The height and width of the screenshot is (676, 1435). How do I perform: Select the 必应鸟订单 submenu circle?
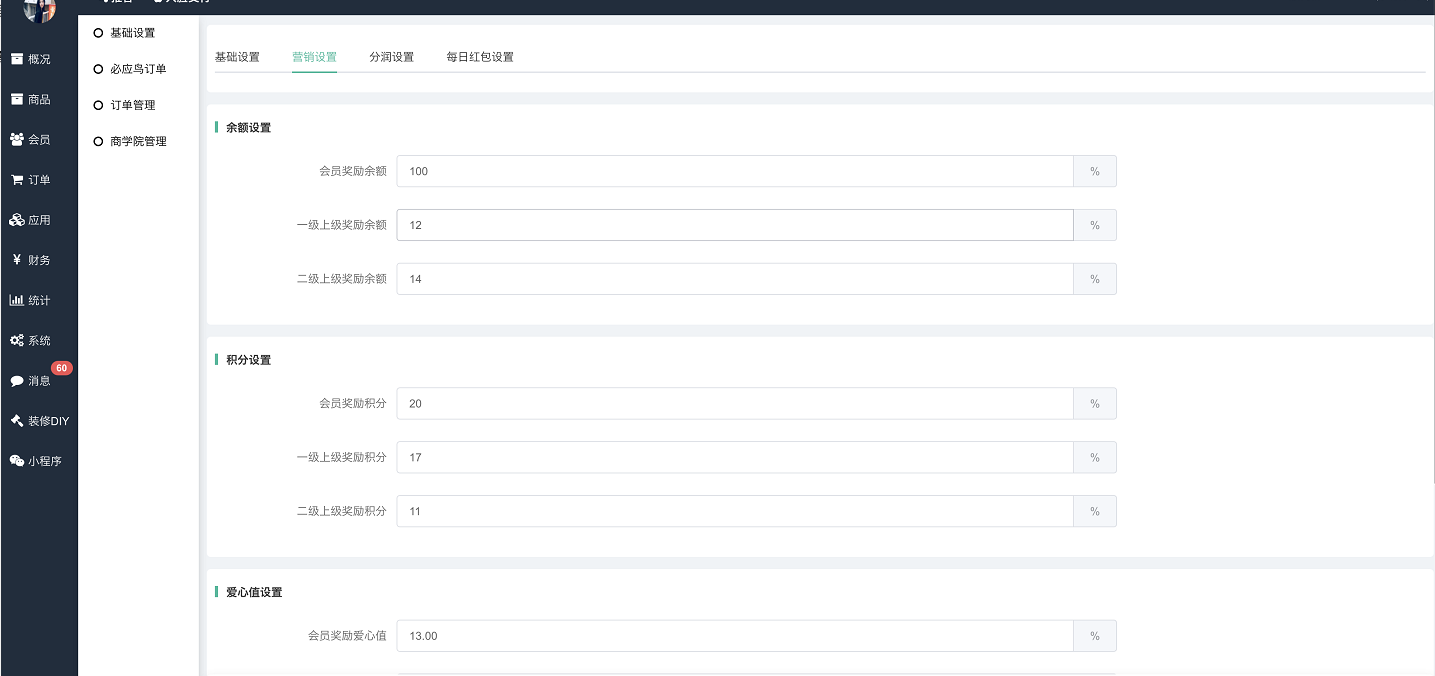[x=98, y=69]
